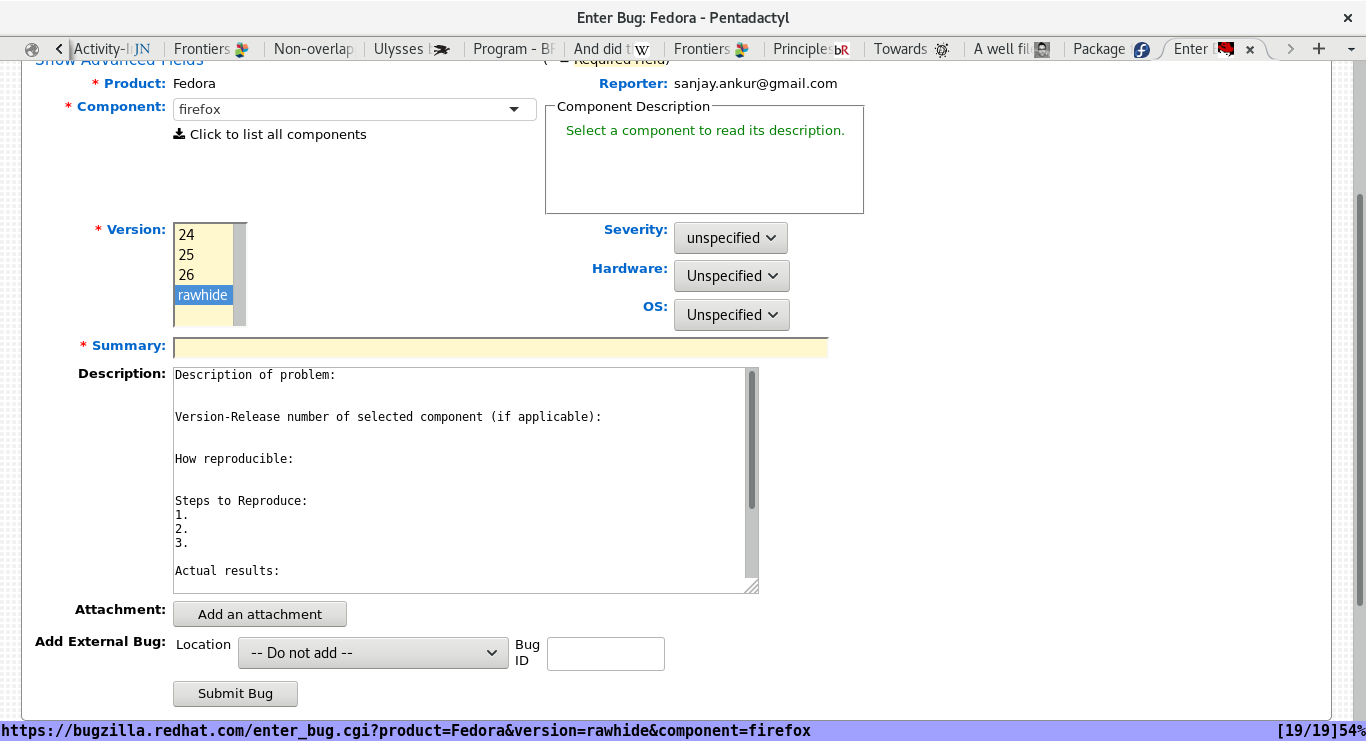Switch to the Non-overlap tab

click(x=313, y=49)
